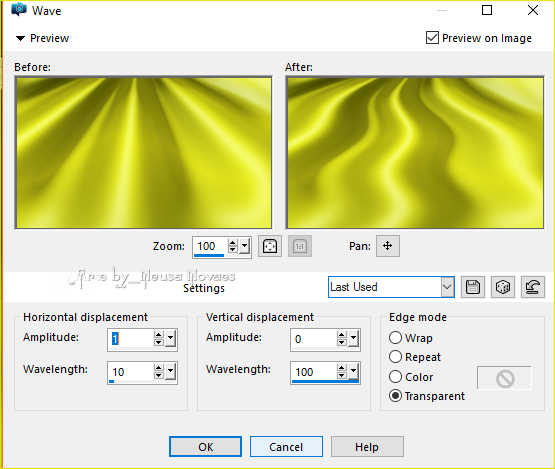Click the Cancel button

pyautogui.click(x=286, y=447)
